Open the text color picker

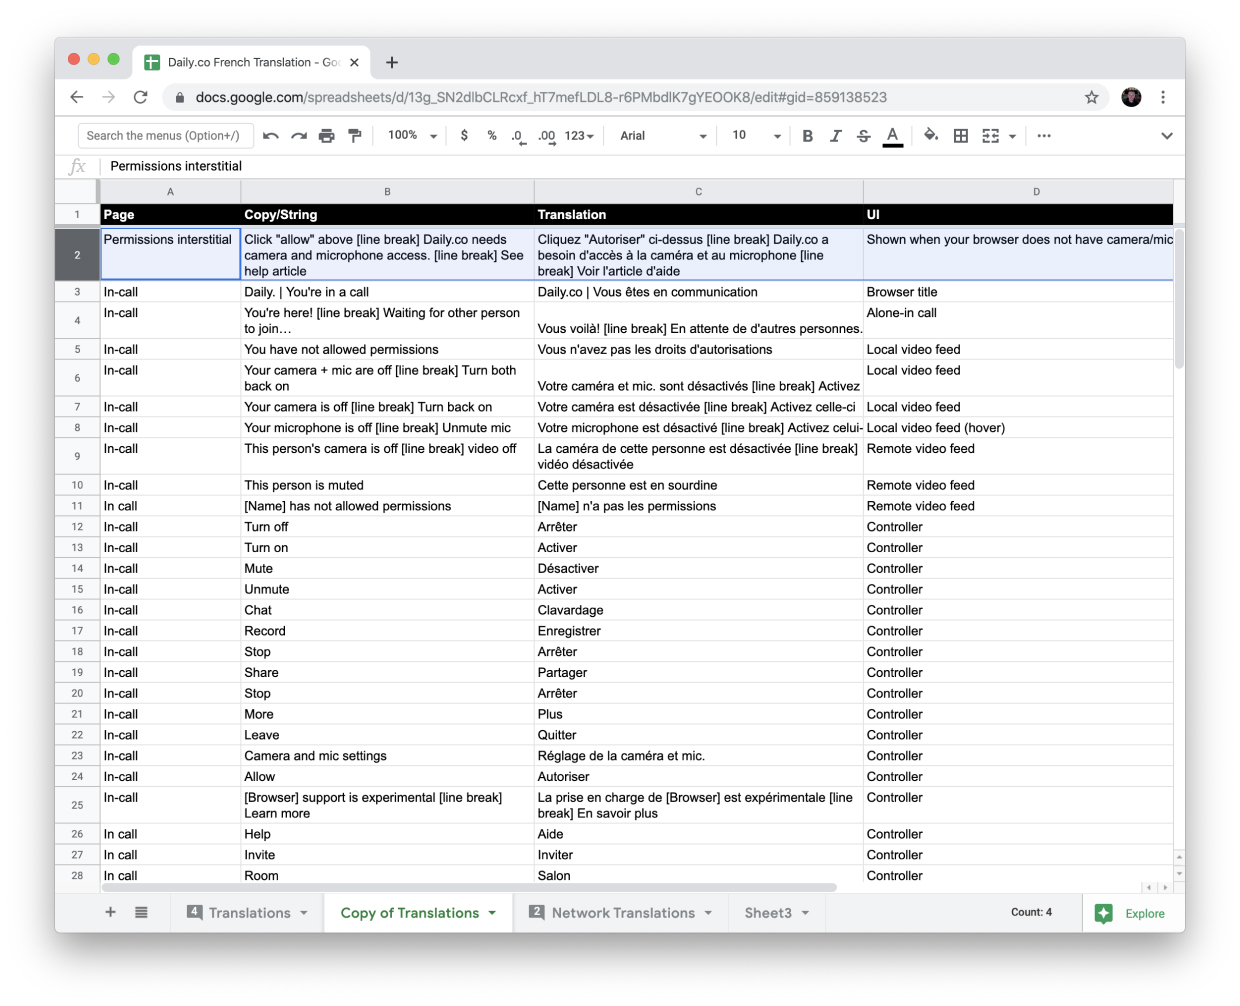click(893, 136)
